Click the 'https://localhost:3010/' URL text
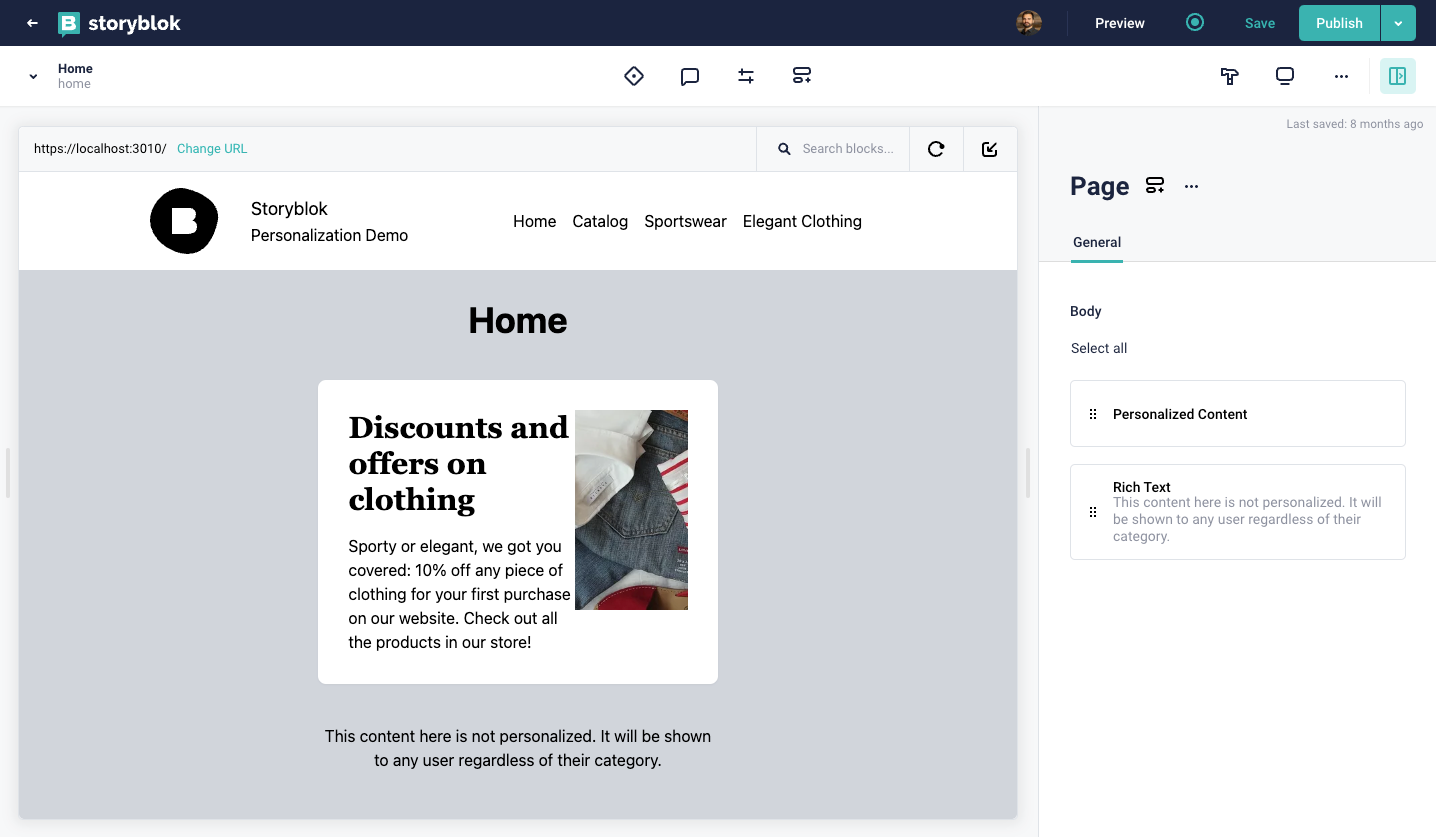The height and width of the screenshot is (837, 1436). 100,149
